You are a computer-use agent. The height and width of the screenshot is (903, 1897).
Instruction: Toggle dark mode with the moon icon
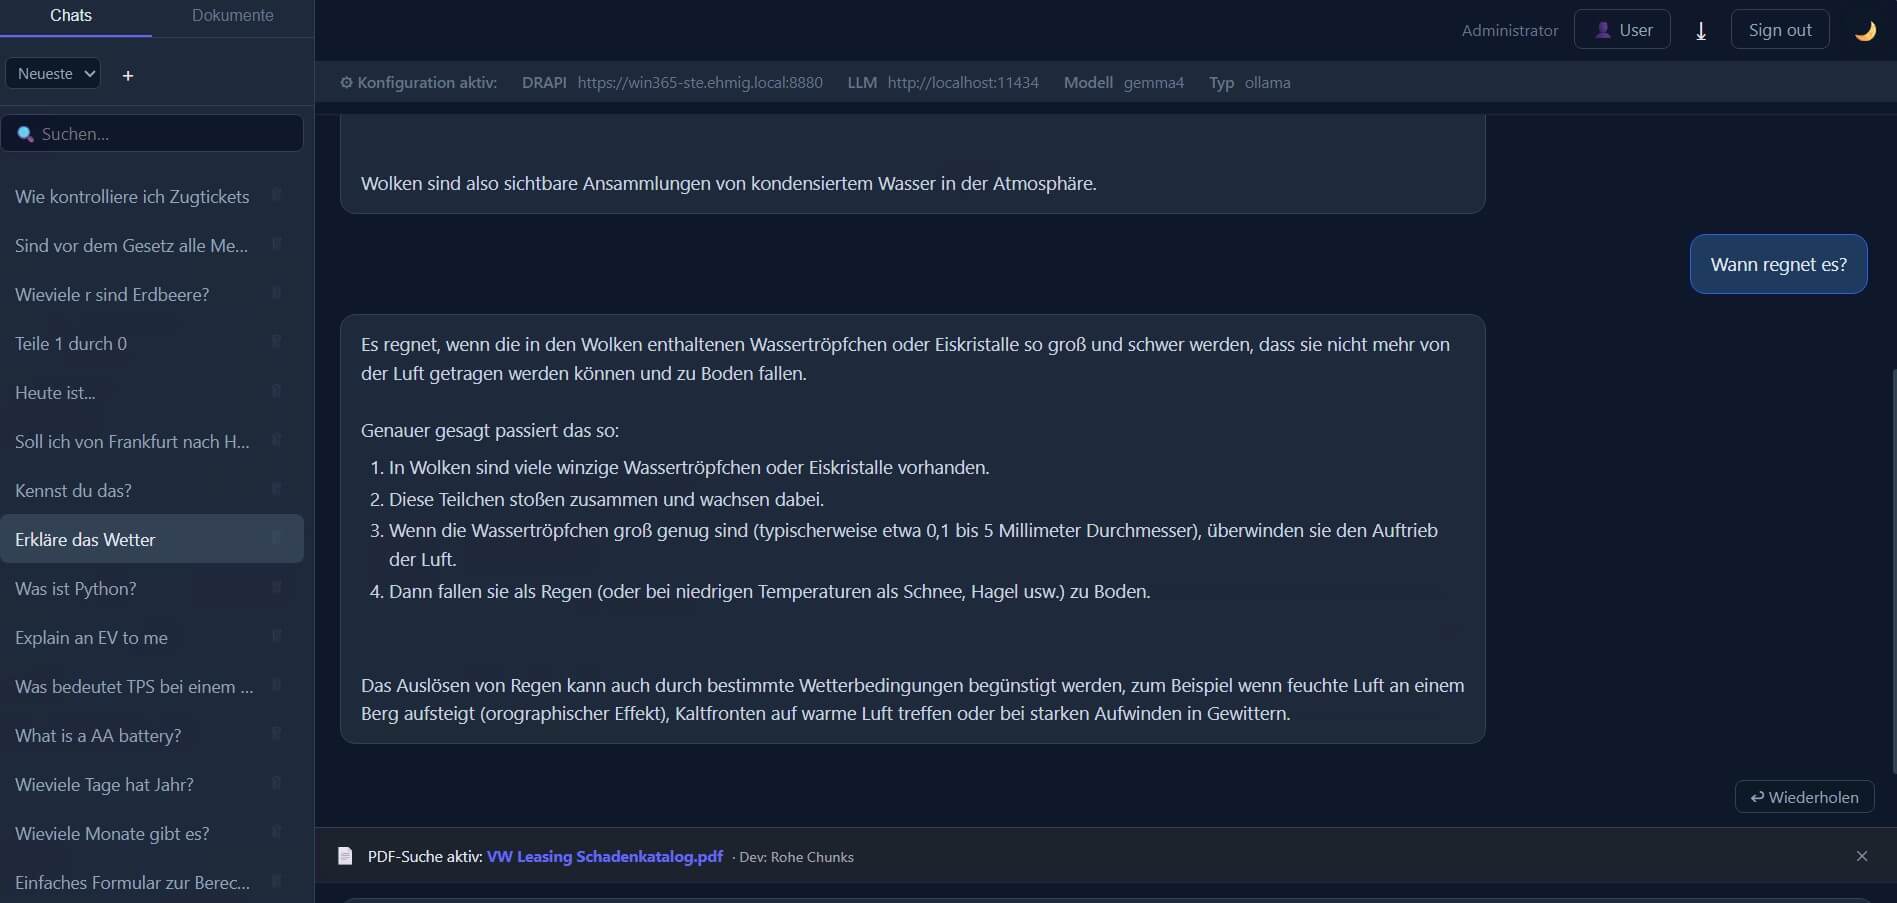(x=1864, y=30)
